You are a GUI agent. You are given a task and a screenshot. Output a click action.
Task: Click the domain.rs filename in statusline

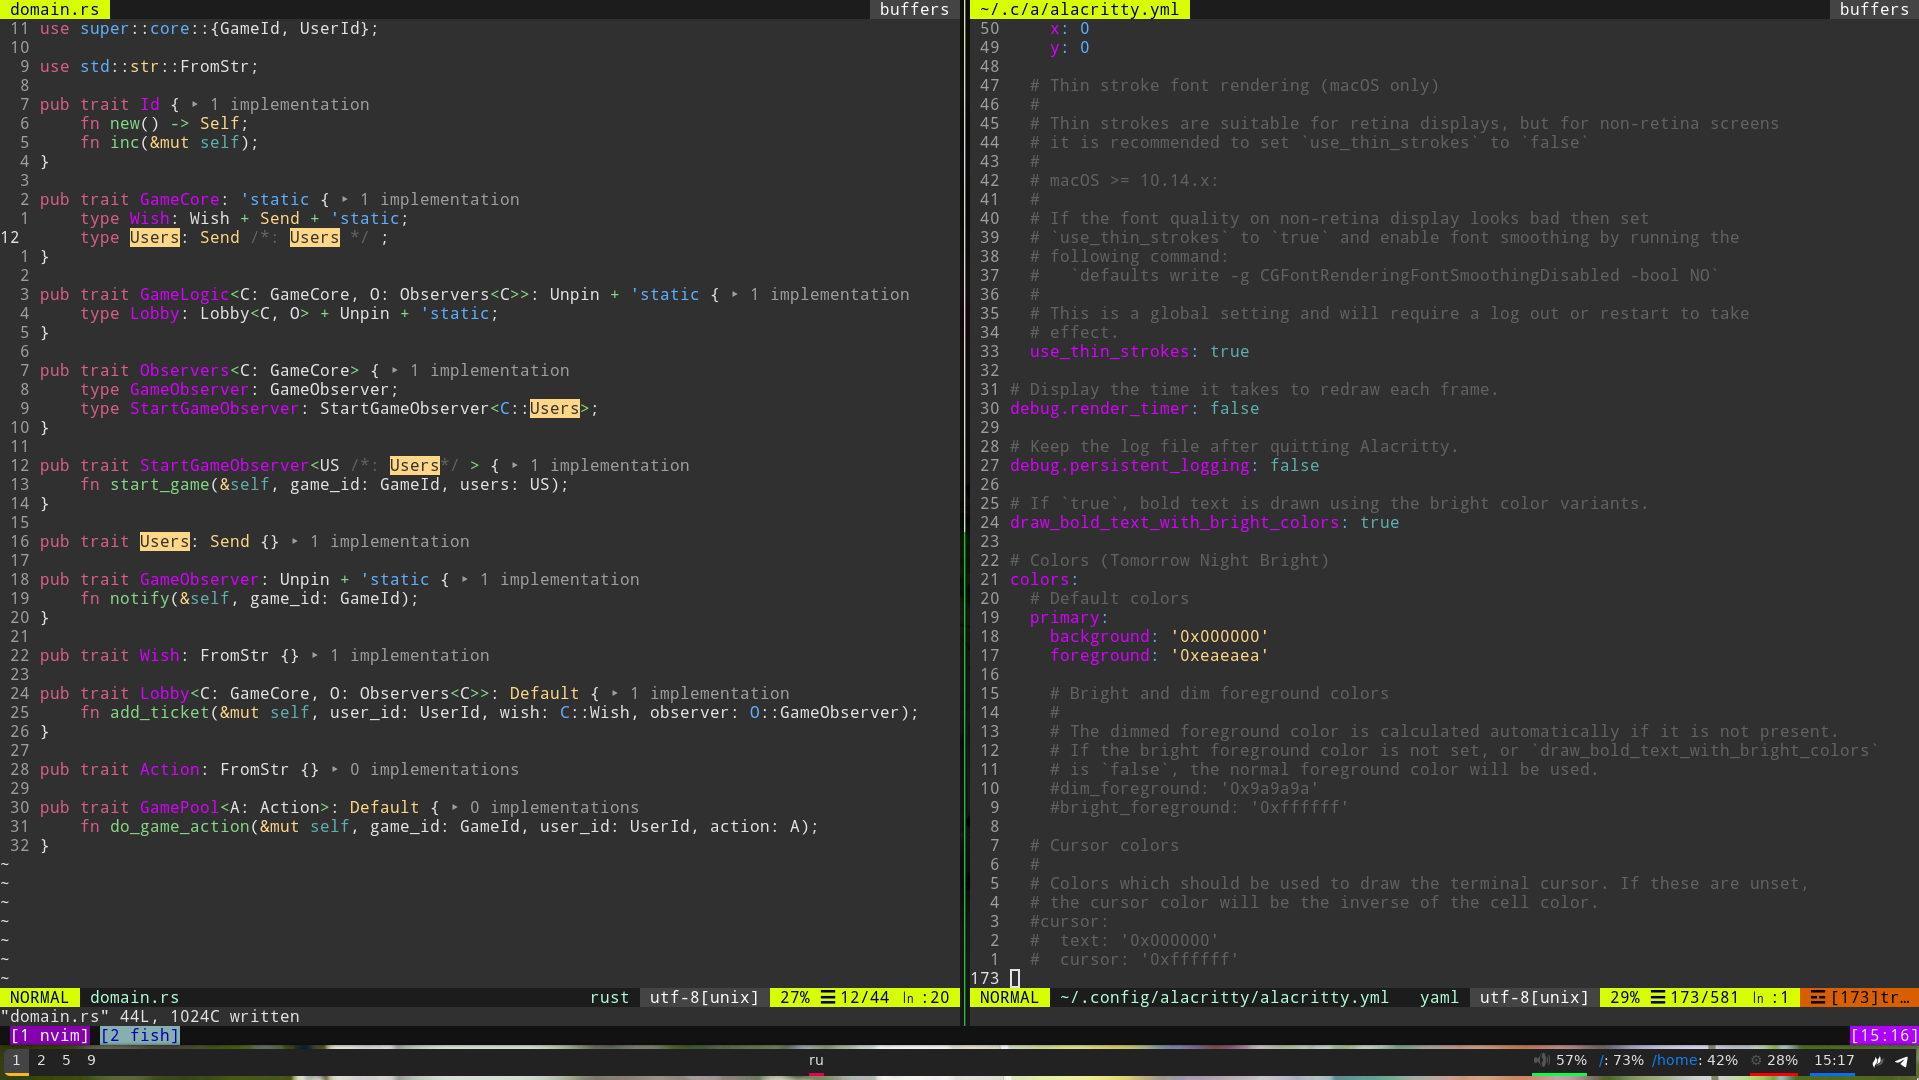click(135, 997)
